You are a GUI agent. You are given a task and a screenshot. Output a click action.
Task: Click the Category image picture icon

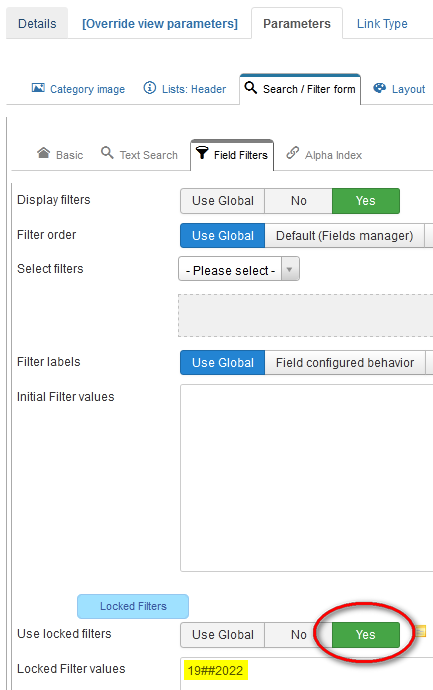[38, 88]
